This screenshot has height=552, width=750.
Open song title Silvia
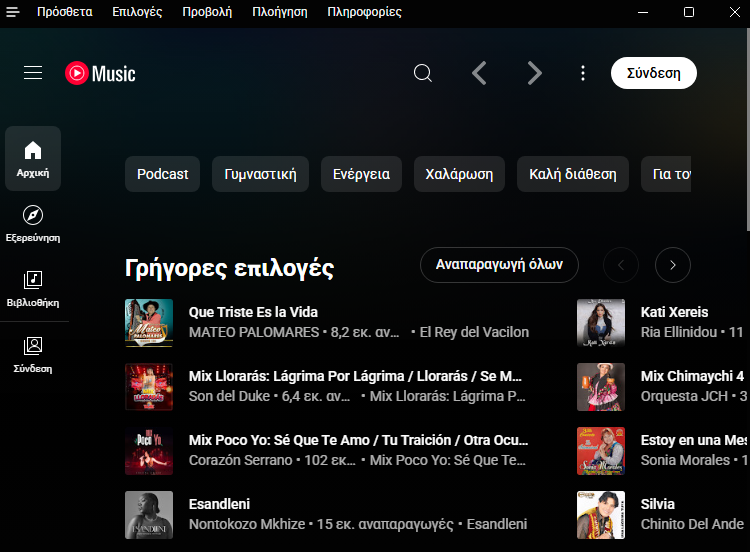pyautogui.click(x=658, y=504)
